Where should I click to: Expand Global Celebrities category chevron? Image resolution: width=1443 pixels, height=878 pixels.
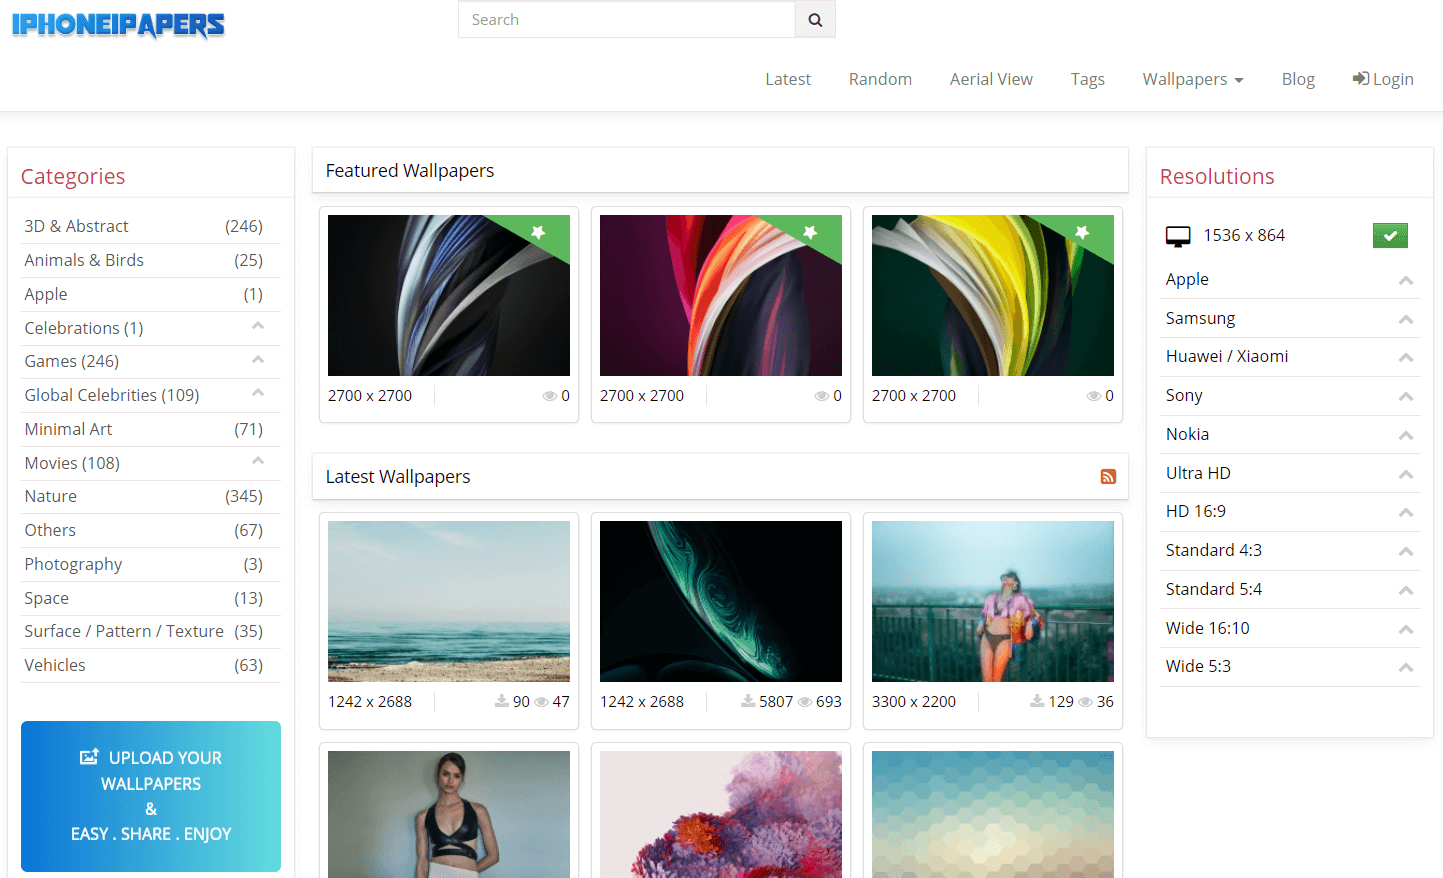click(258, 393)
